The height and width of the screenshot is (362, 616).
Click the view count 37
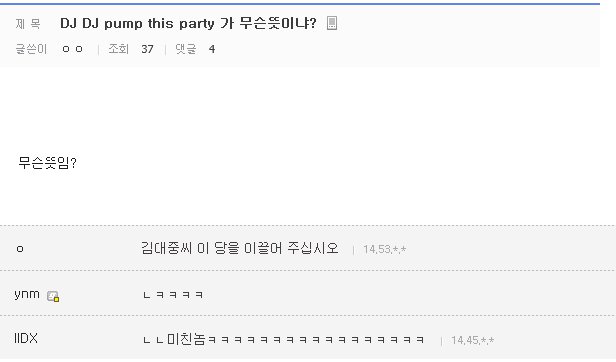147,49
